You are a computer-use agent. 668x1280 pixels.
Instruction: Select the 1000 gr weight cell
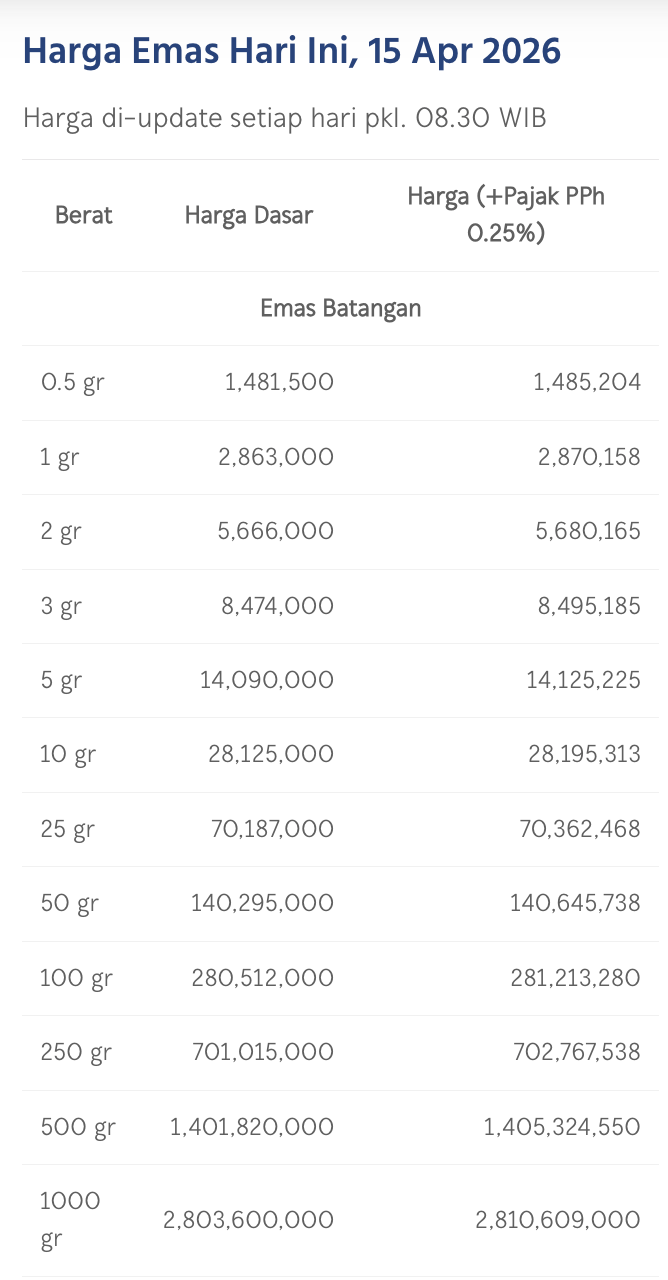tap(70, 1220)
